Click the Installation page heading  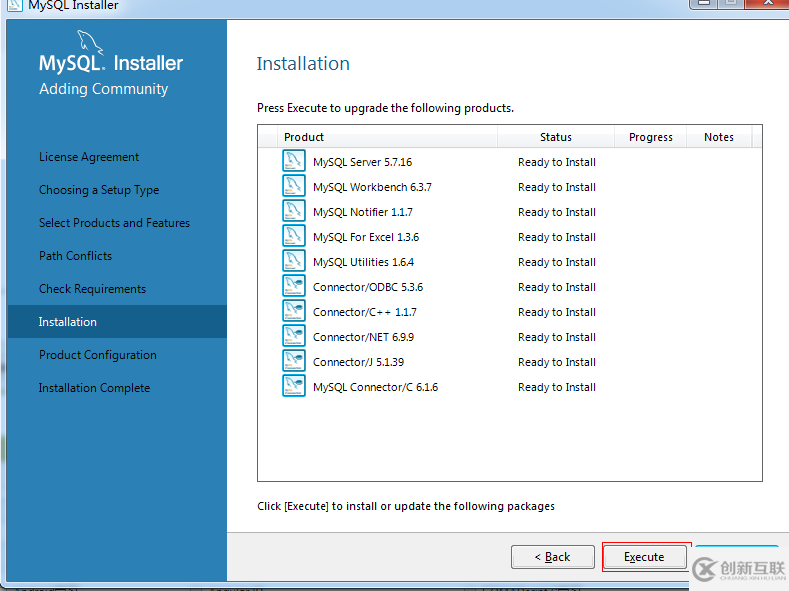point(303,64)
